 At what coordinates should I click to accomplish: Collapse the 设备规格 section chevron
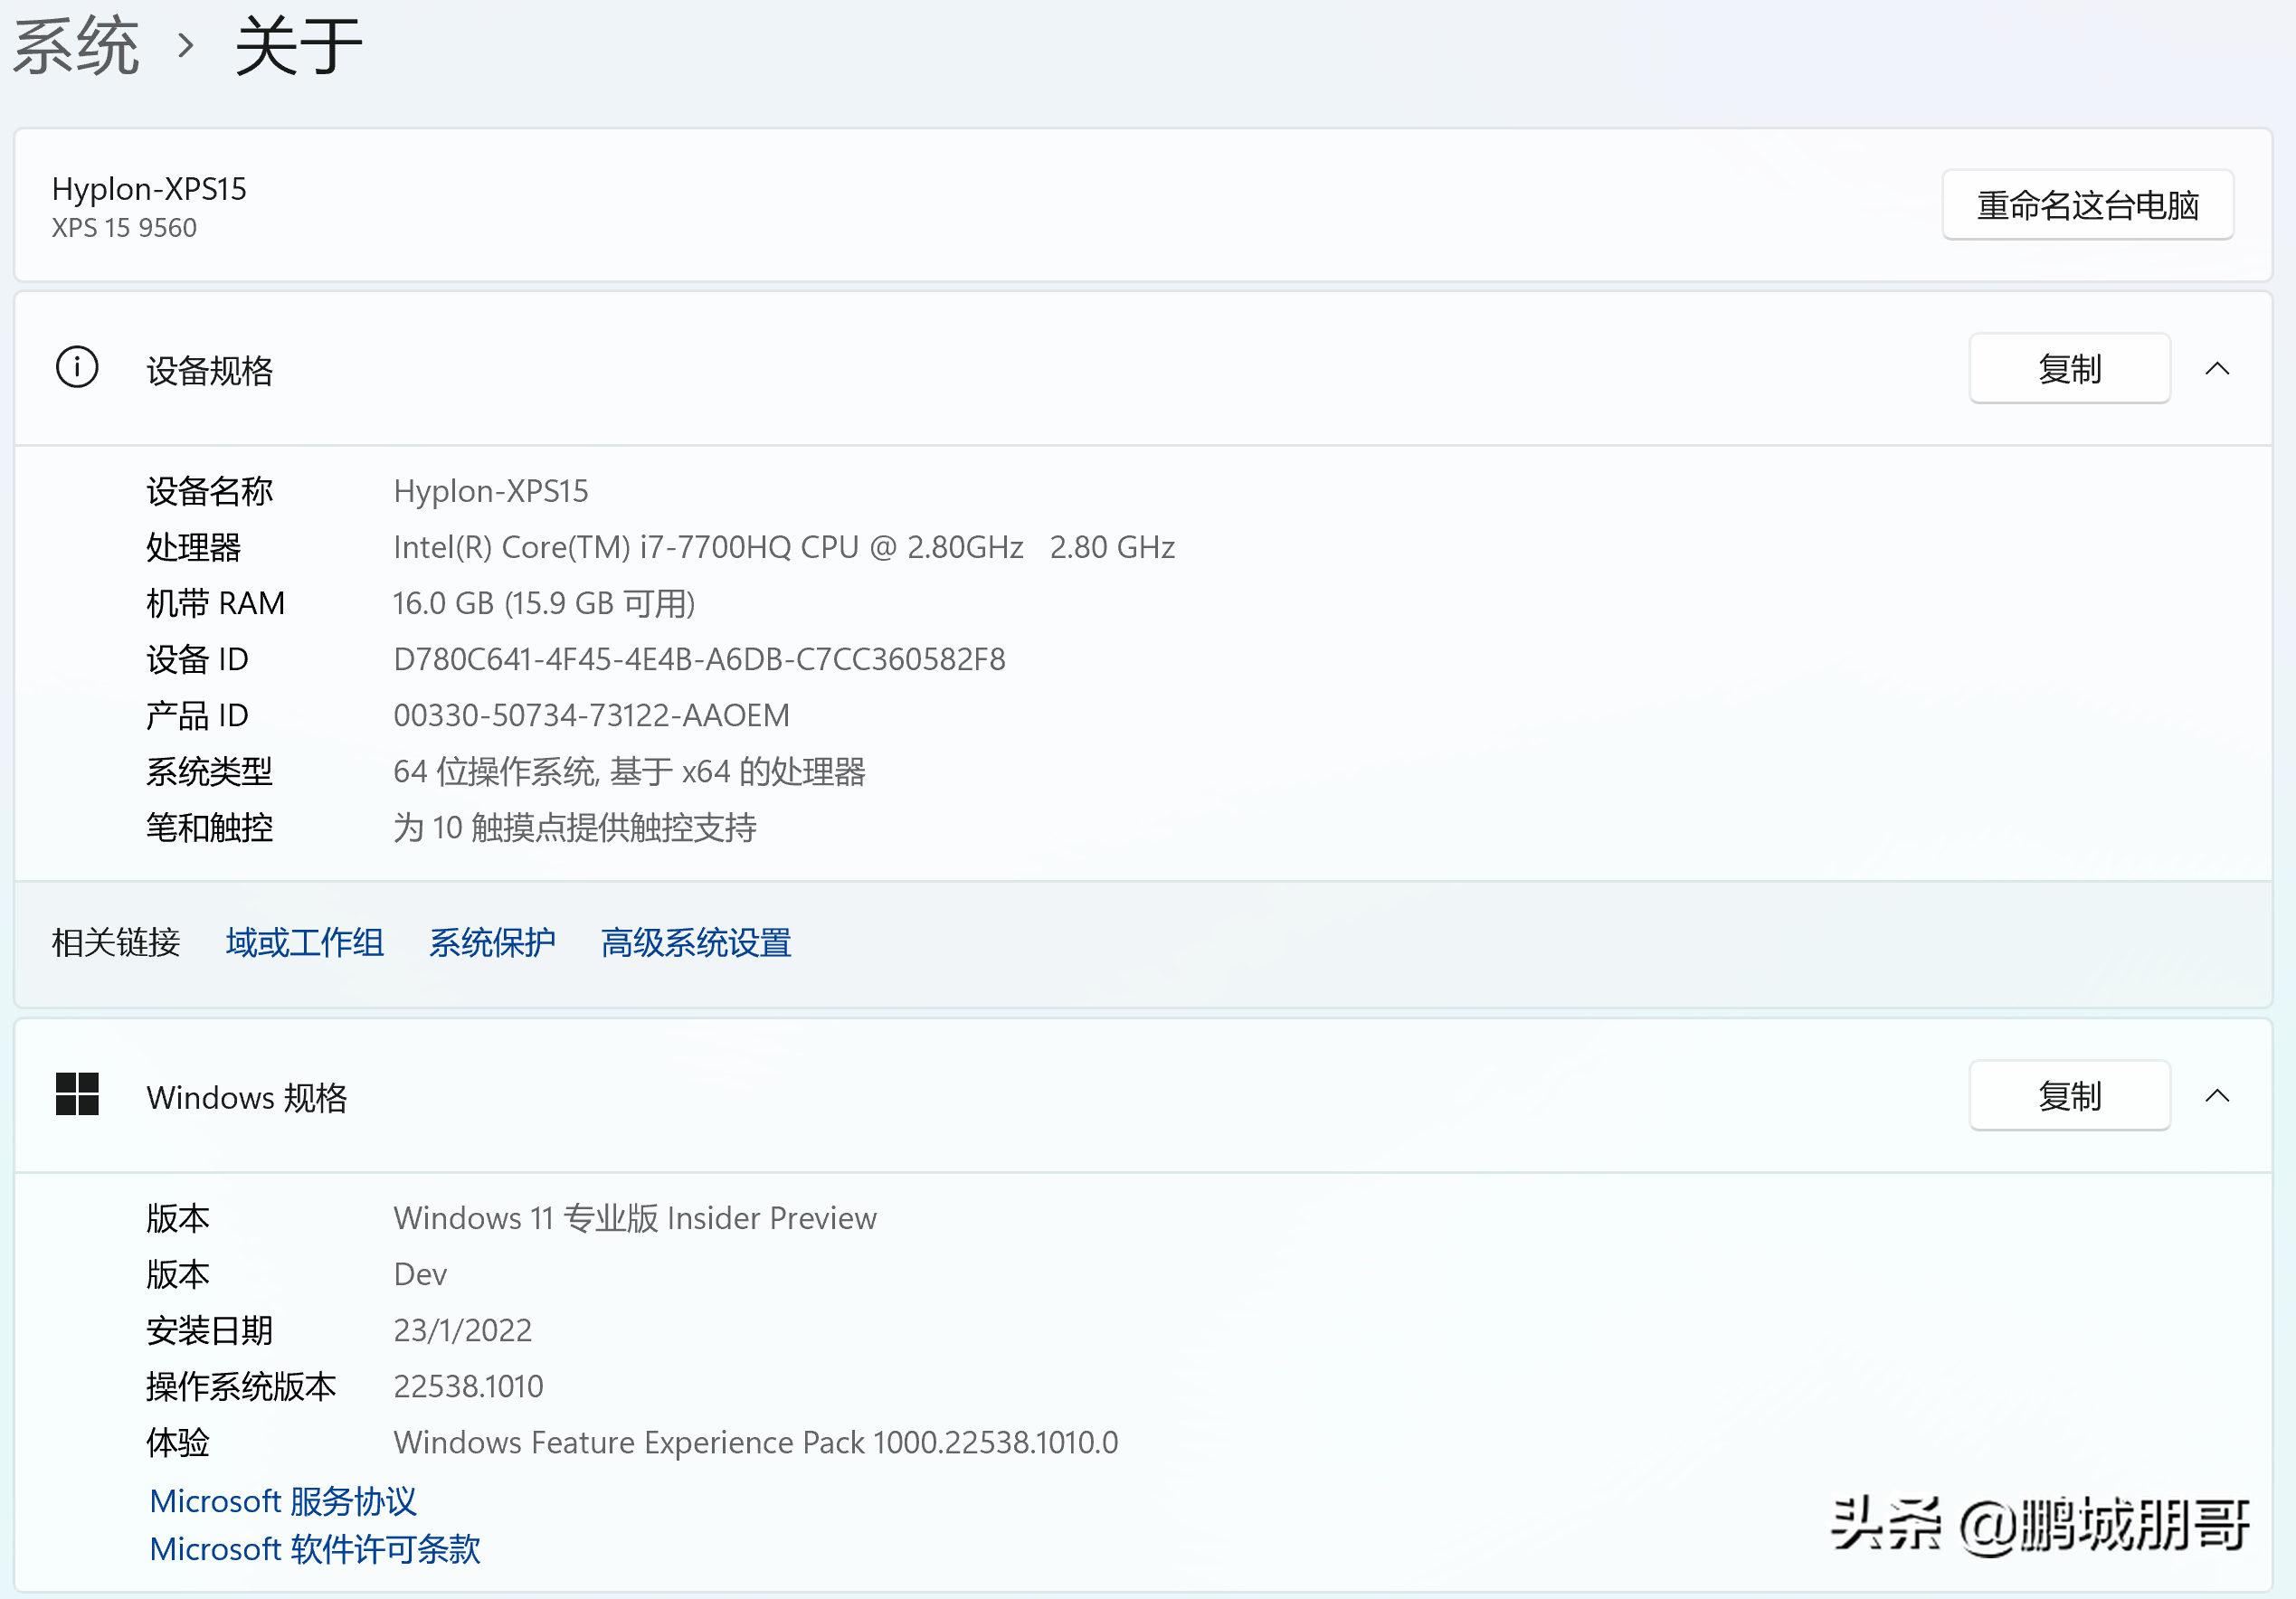[2217, 369]
